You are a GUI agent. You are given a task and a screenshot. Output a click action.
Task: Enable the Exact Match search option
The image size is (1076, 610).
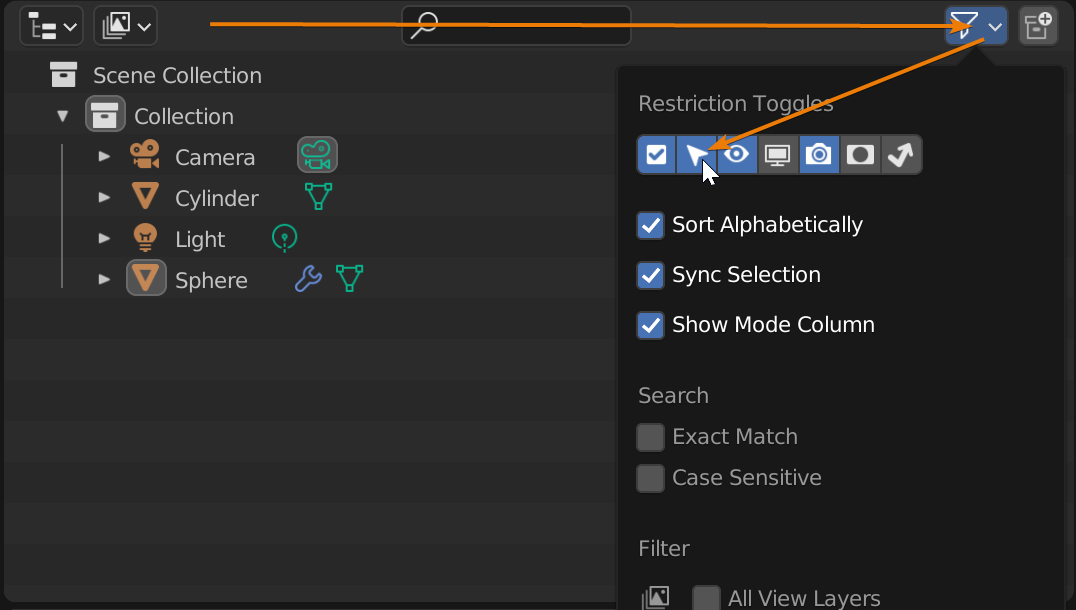pyautogui.click(x=651, y=437)
